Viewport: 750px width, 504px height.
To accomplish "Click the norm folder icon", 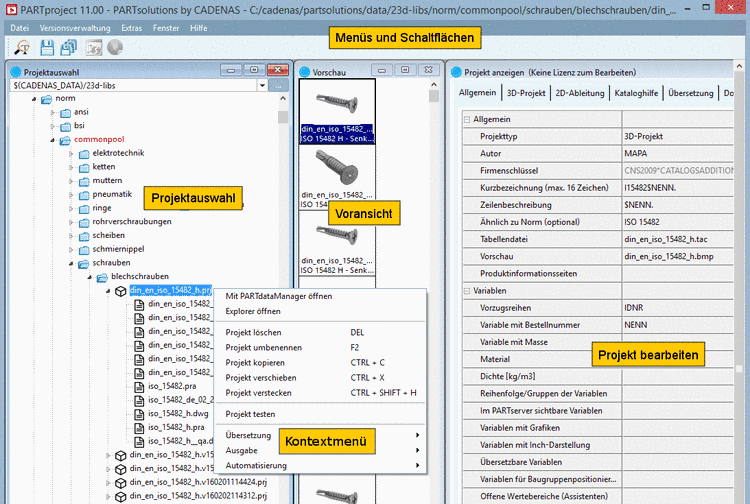I will (x=46, y=99).
